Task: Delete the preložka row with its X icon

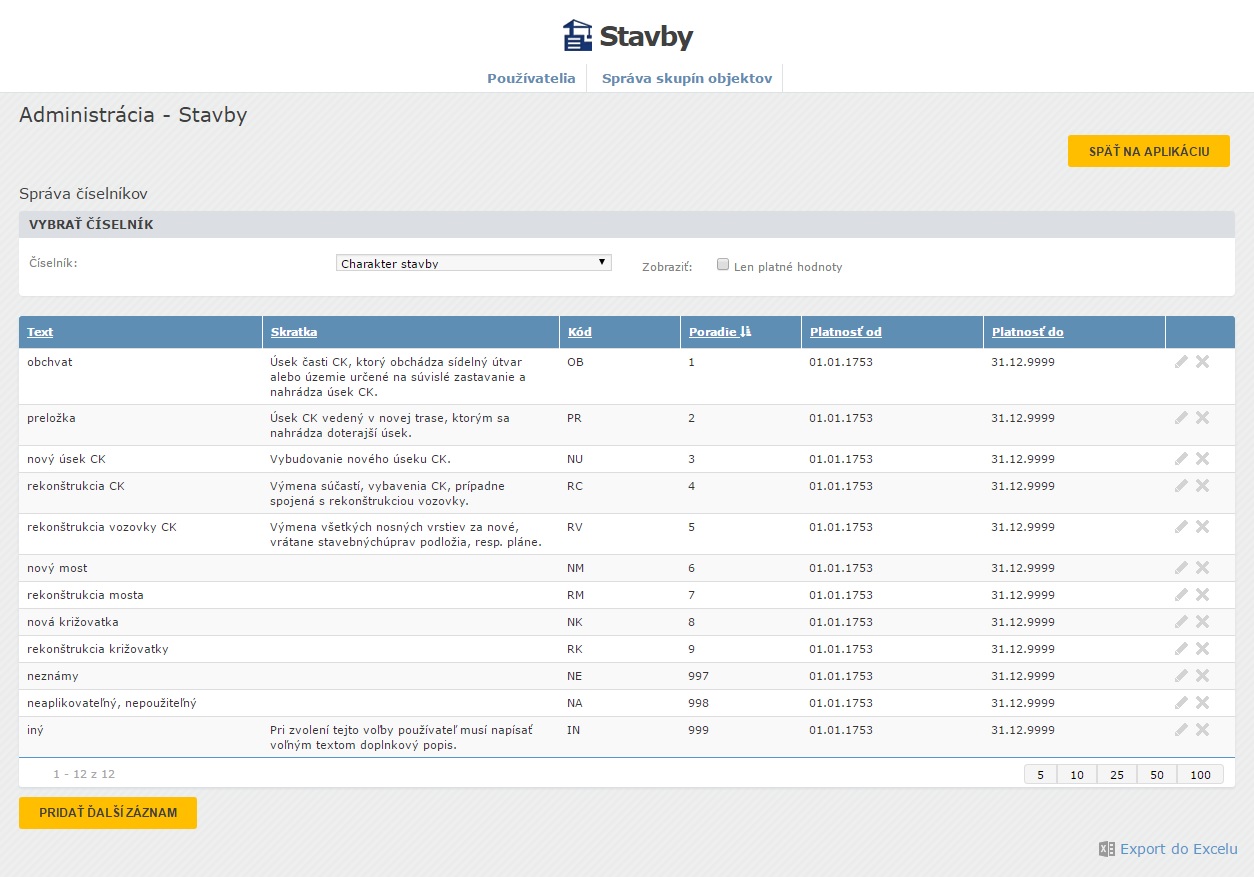Action: tap(1202, 418)
